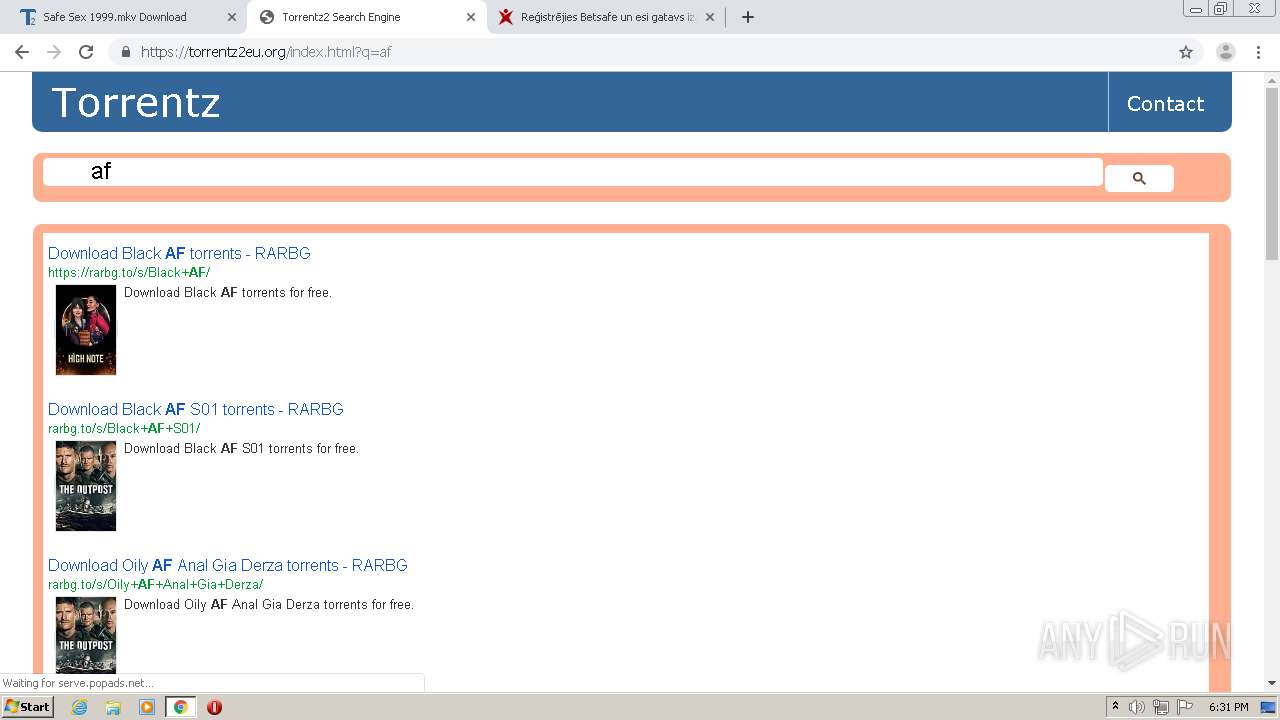1280x720 pixels.
Task: View site security lock information
Action: pos(125,52)
